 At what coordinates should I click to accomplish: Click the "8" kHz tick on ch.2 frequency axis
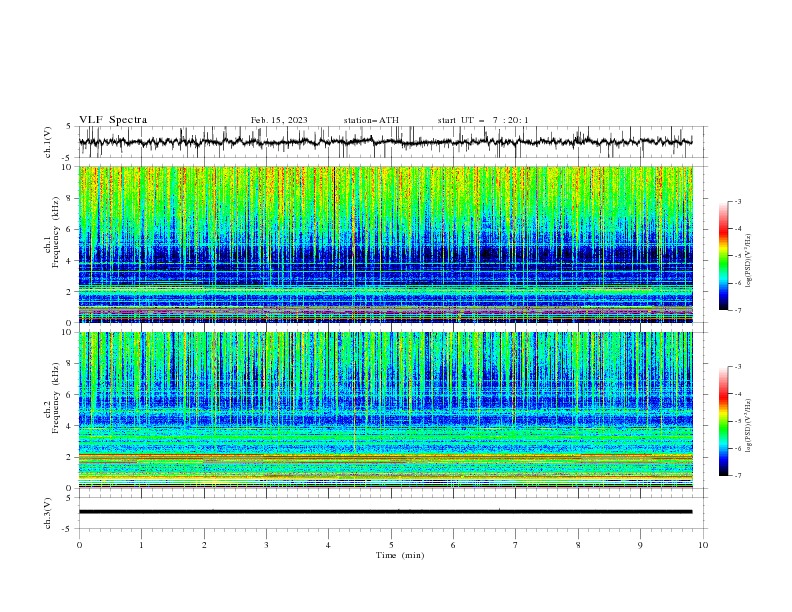pos(71,364)
